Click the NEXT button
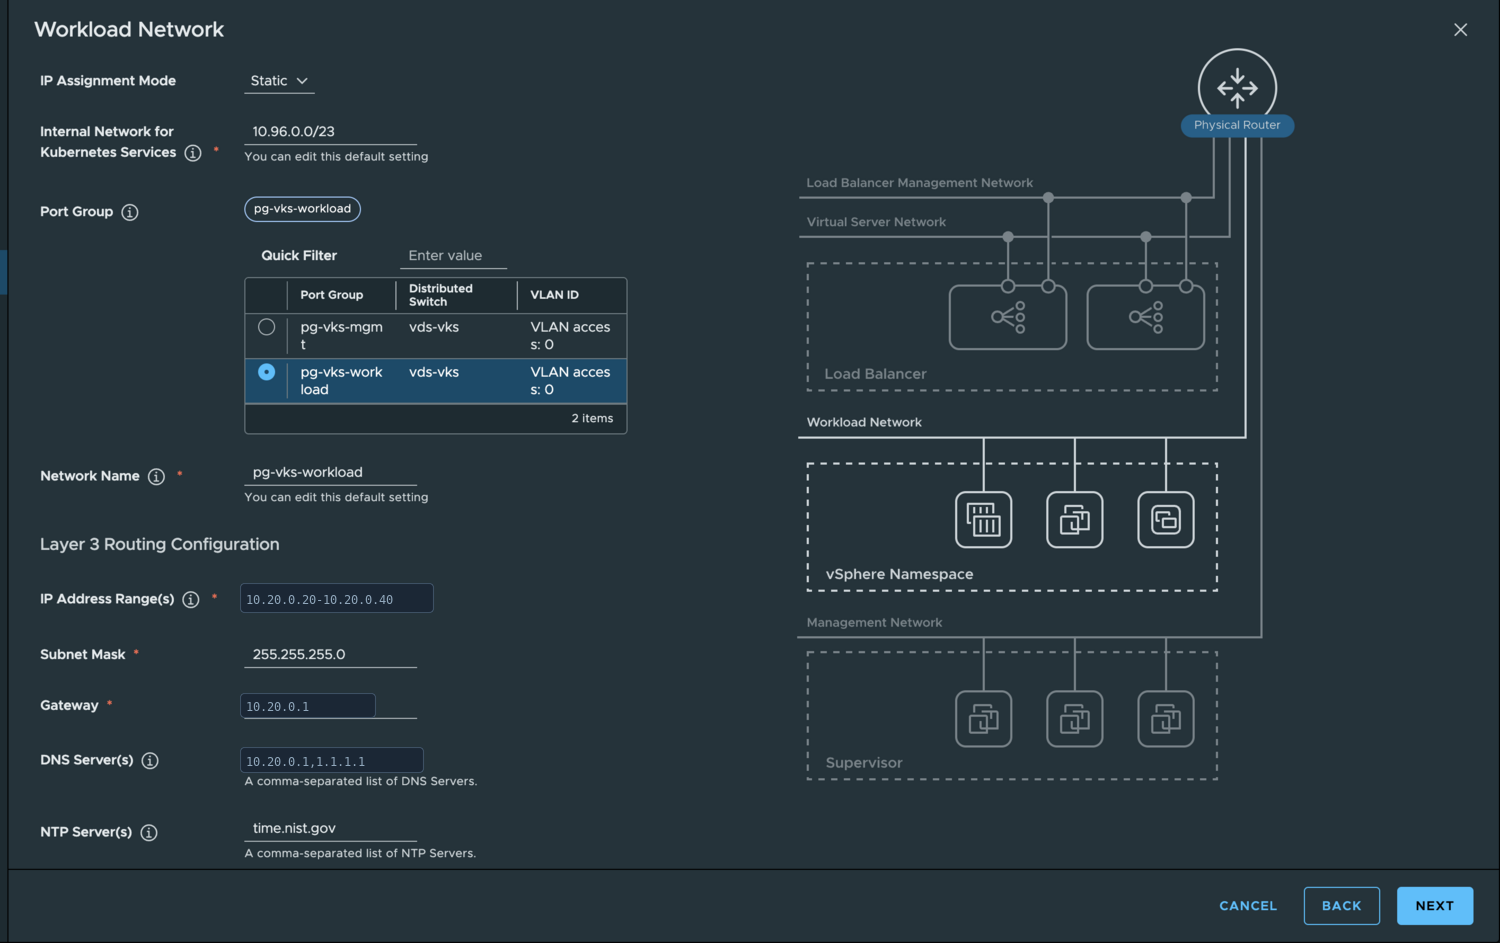This screenshot has width=1500, height=943. pos(1435,906)
